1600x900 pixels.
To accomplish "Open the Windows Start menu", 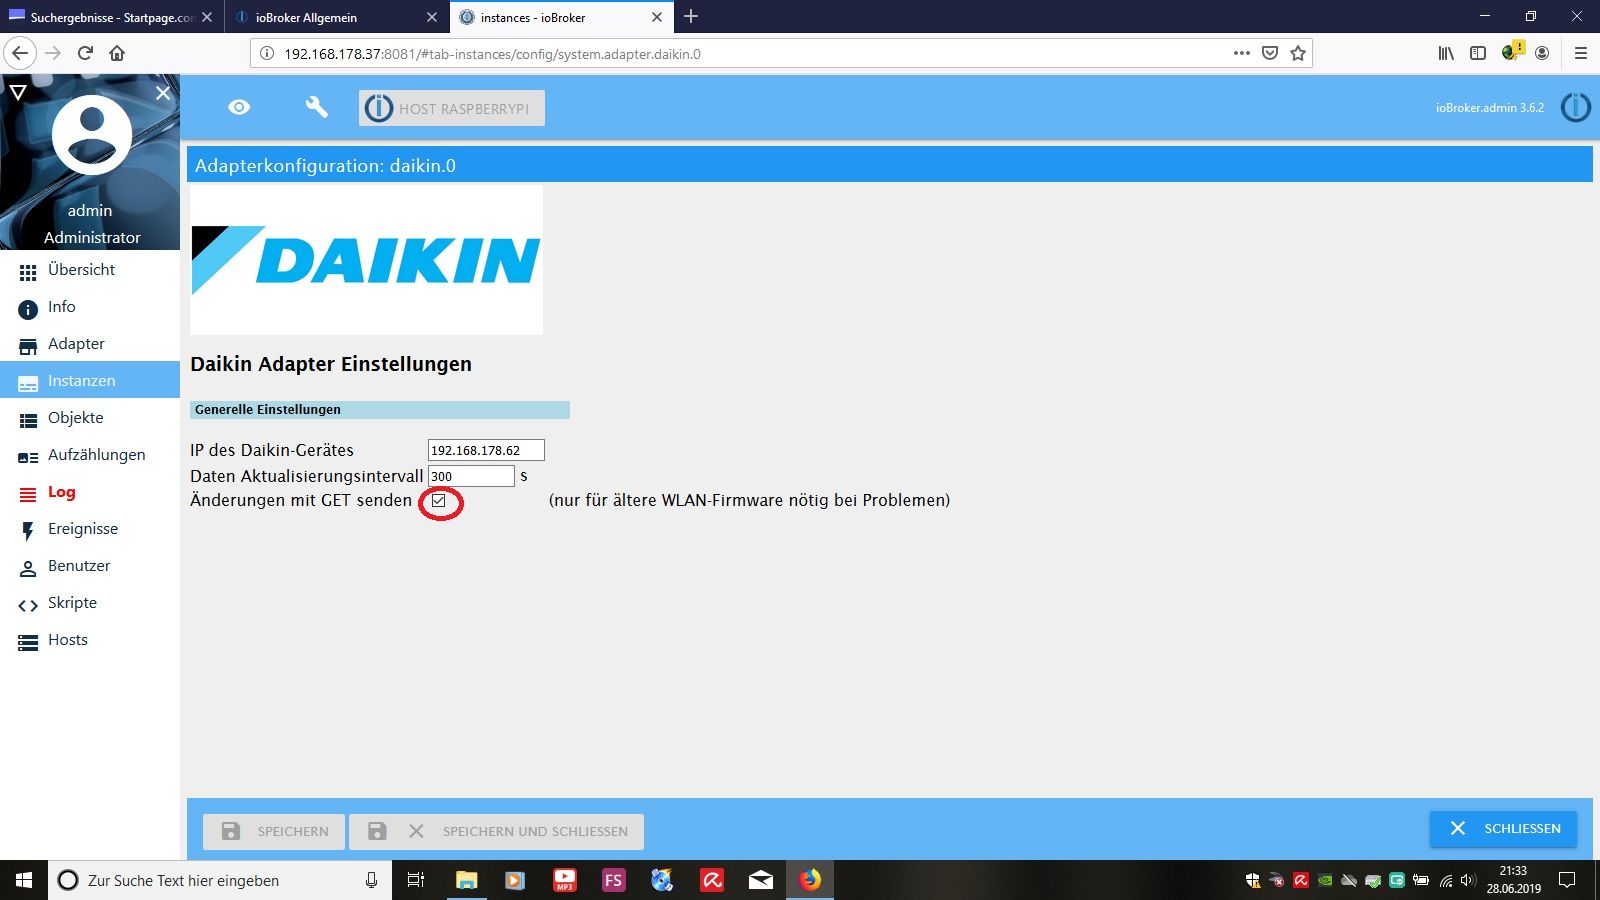I will coord(24,880).
